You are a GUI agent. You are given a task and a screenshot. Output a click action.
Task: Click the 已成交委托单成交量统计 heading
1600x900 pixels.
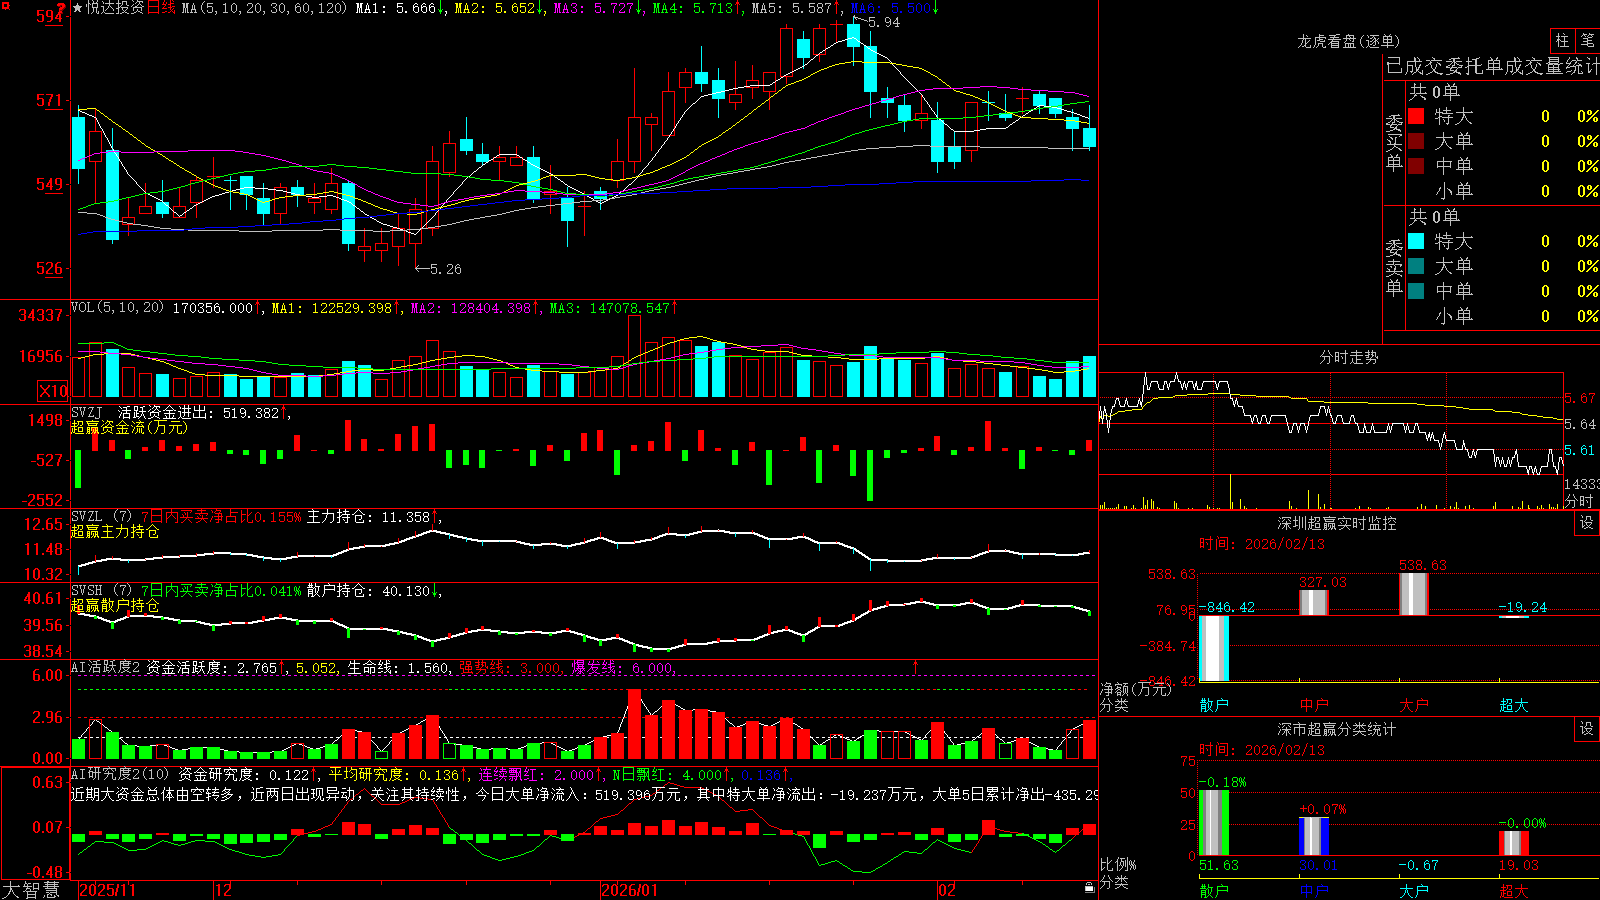(x=1492, y=66)
